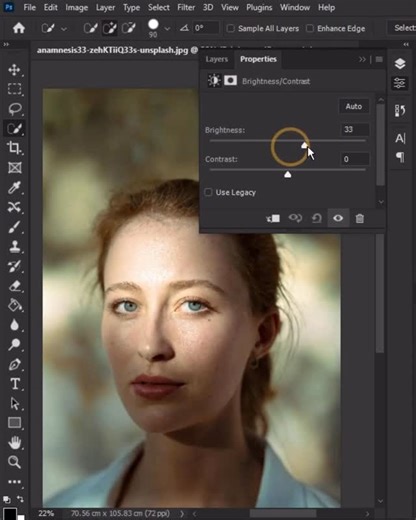Select the Paint Bucket tool
This screenshot has height=520, width=416.
pos(14,305)
